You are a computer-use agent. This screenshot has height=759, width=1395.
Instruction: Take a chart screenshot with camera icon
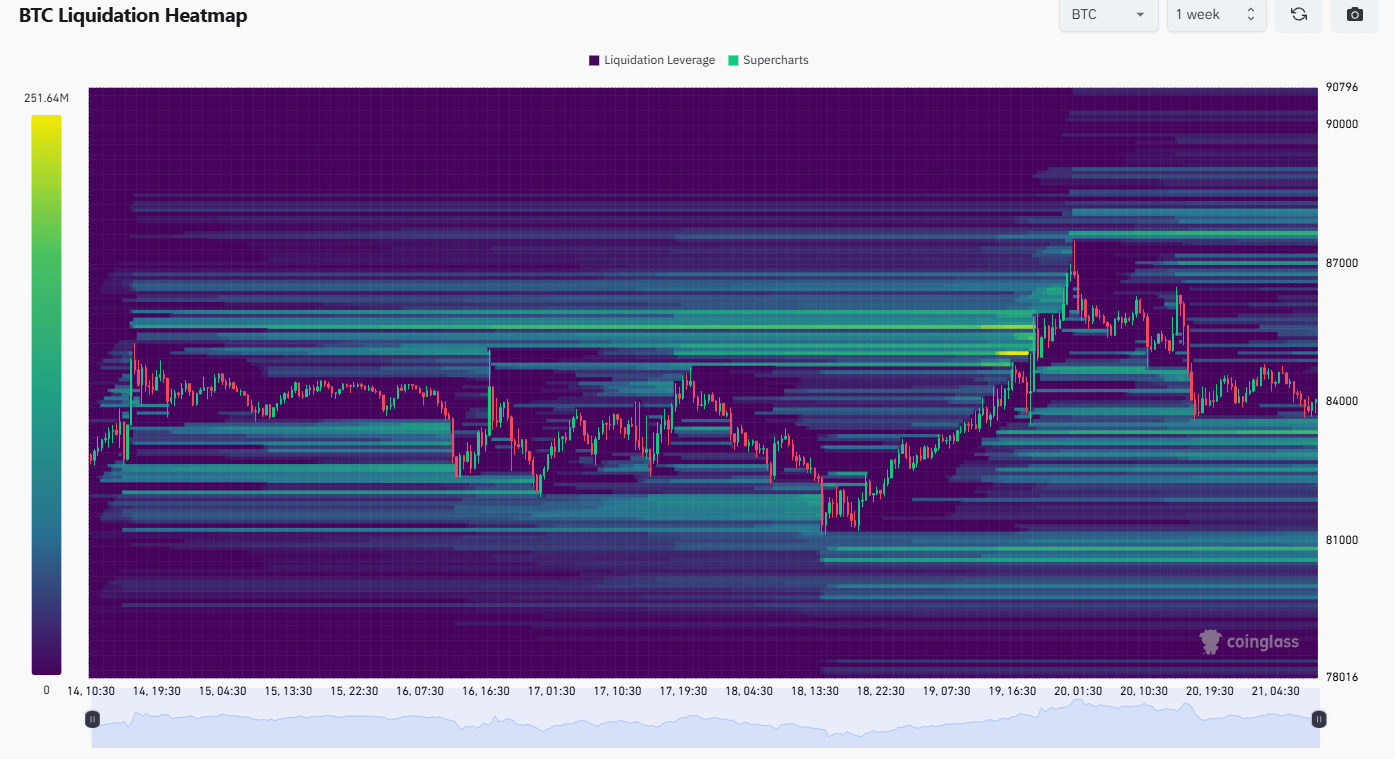[x=1355, y=14]
